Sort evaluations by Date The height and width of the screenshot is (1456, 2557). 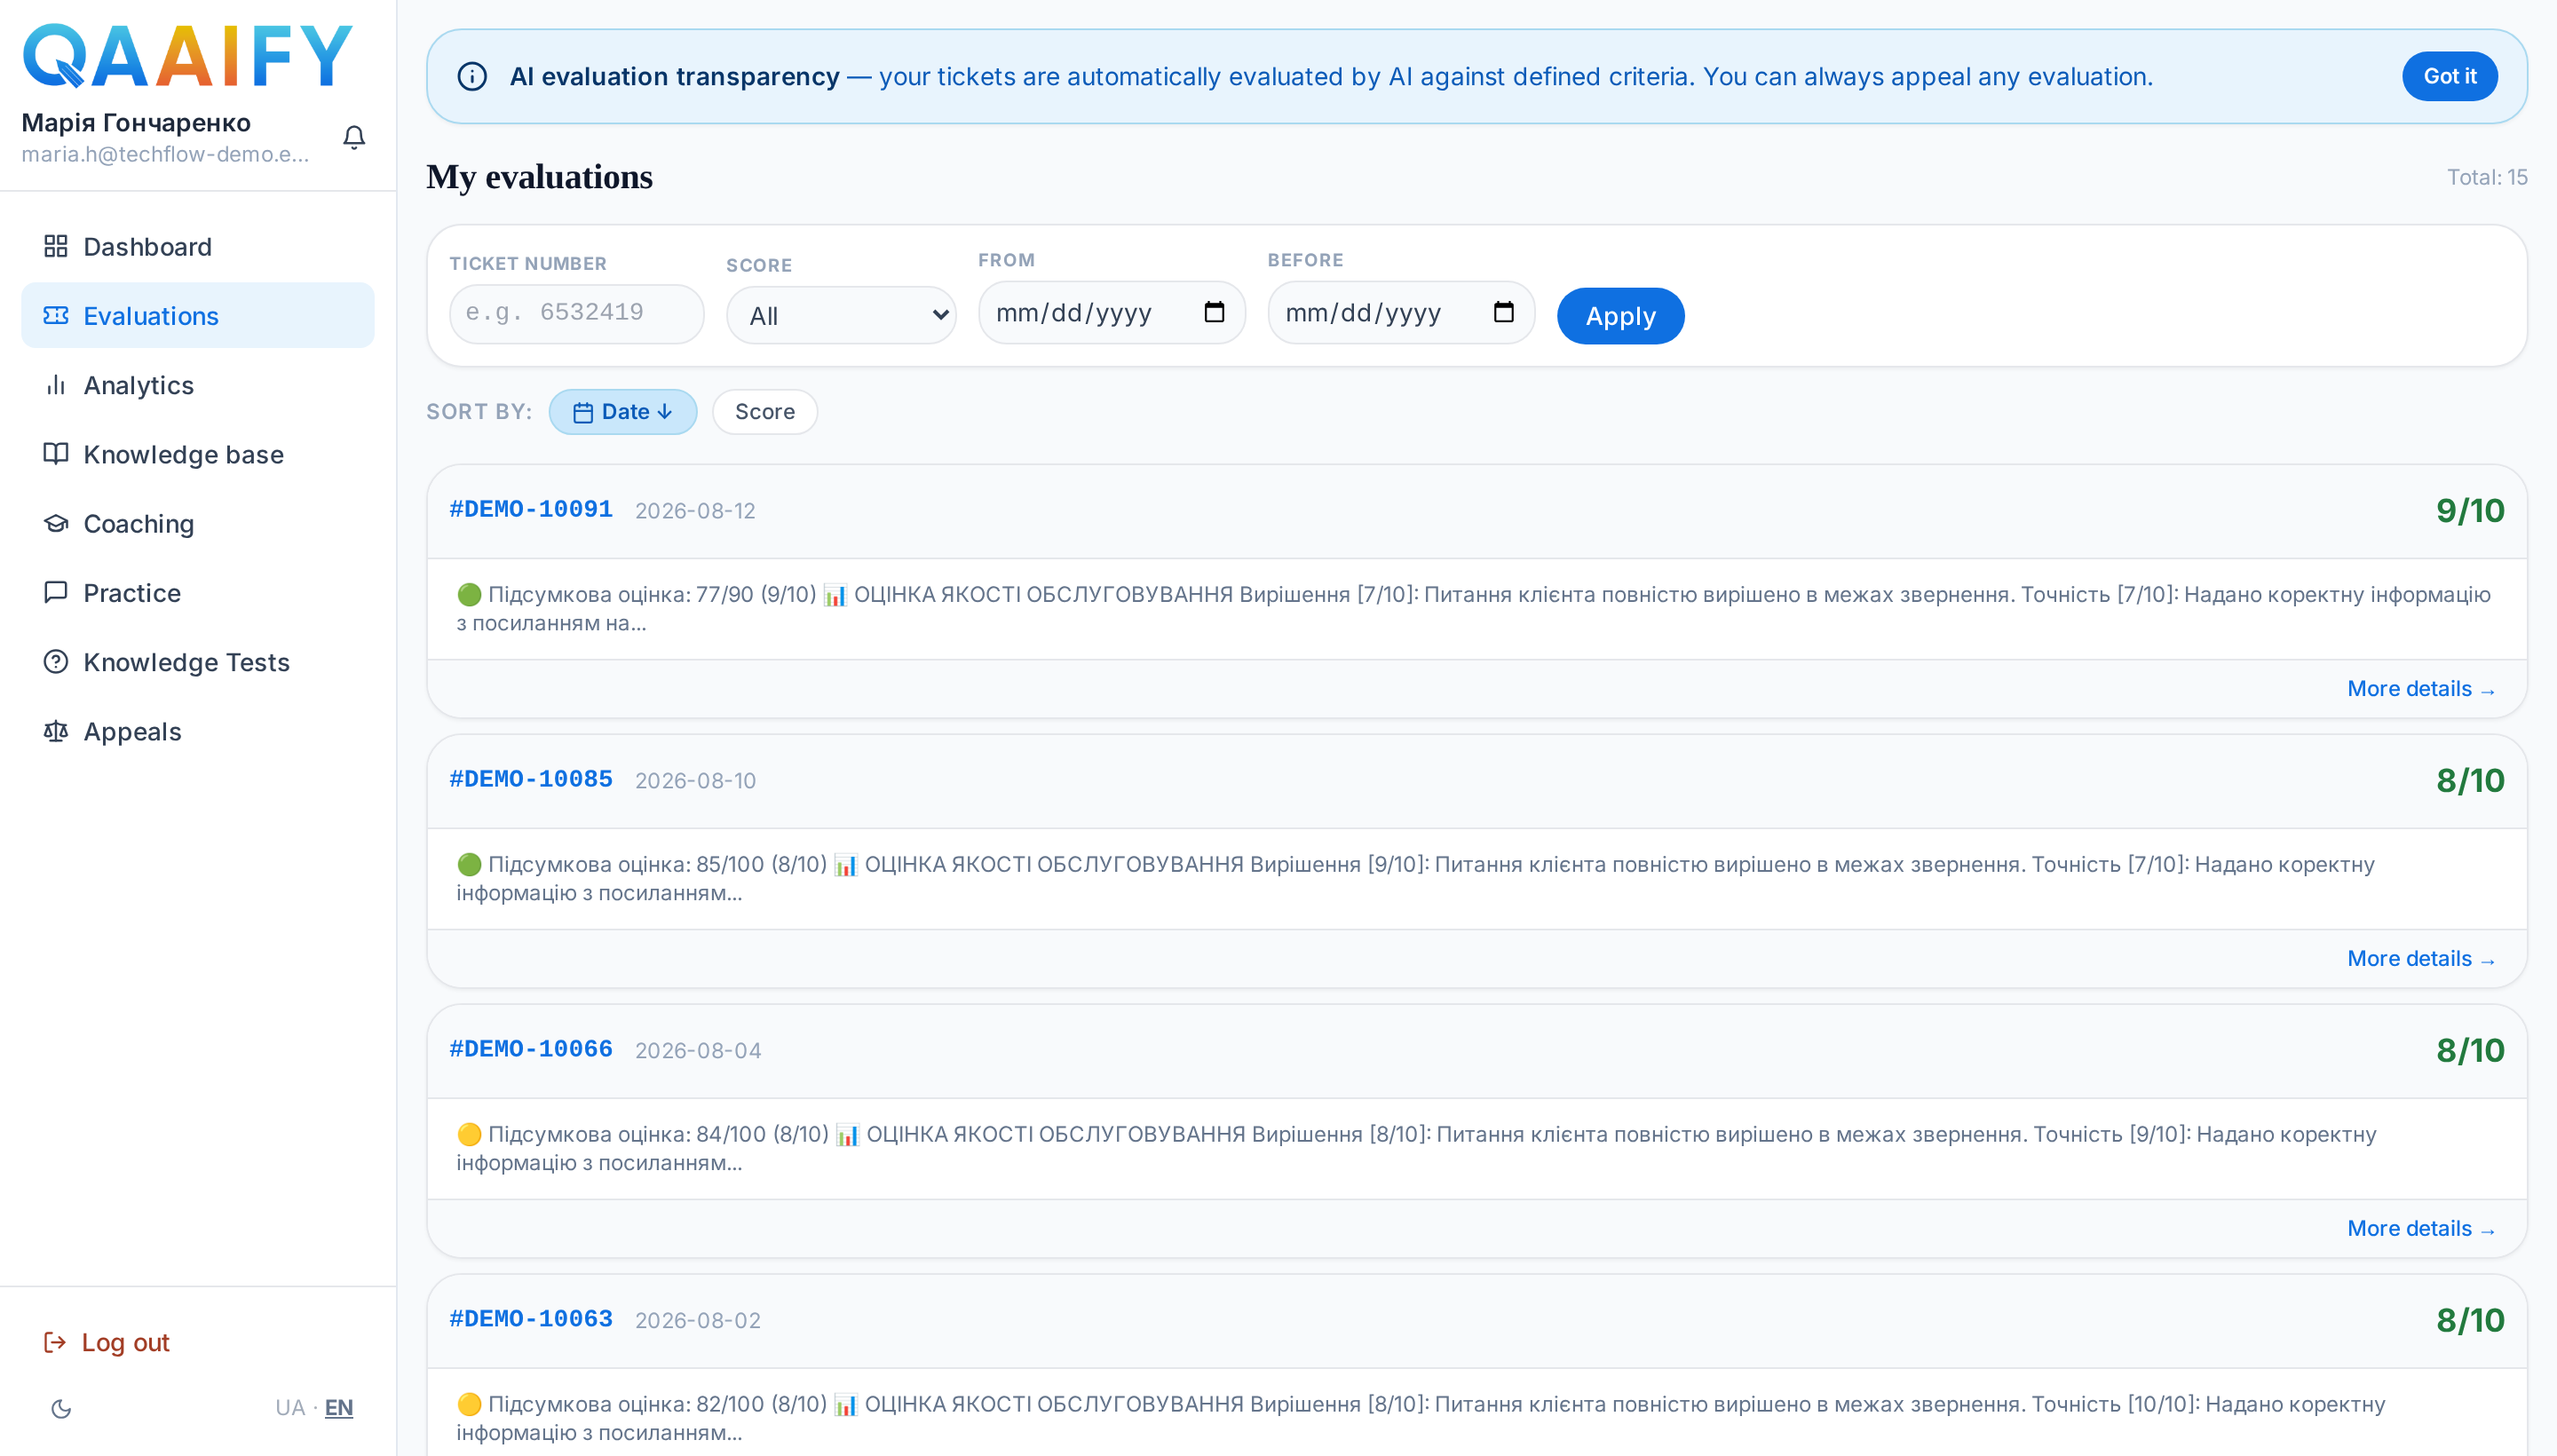pos(622,411)
